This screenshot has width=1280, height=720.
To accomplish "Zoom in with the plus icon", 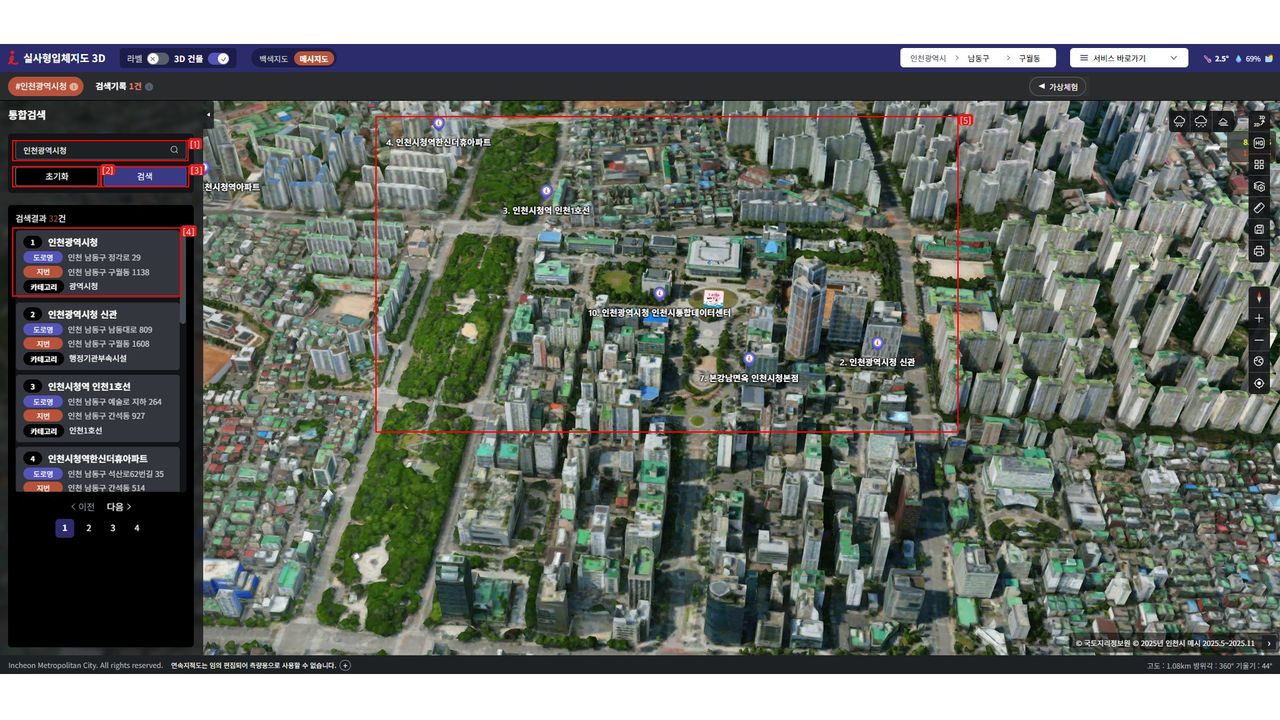I will (x=1259, y=318).
